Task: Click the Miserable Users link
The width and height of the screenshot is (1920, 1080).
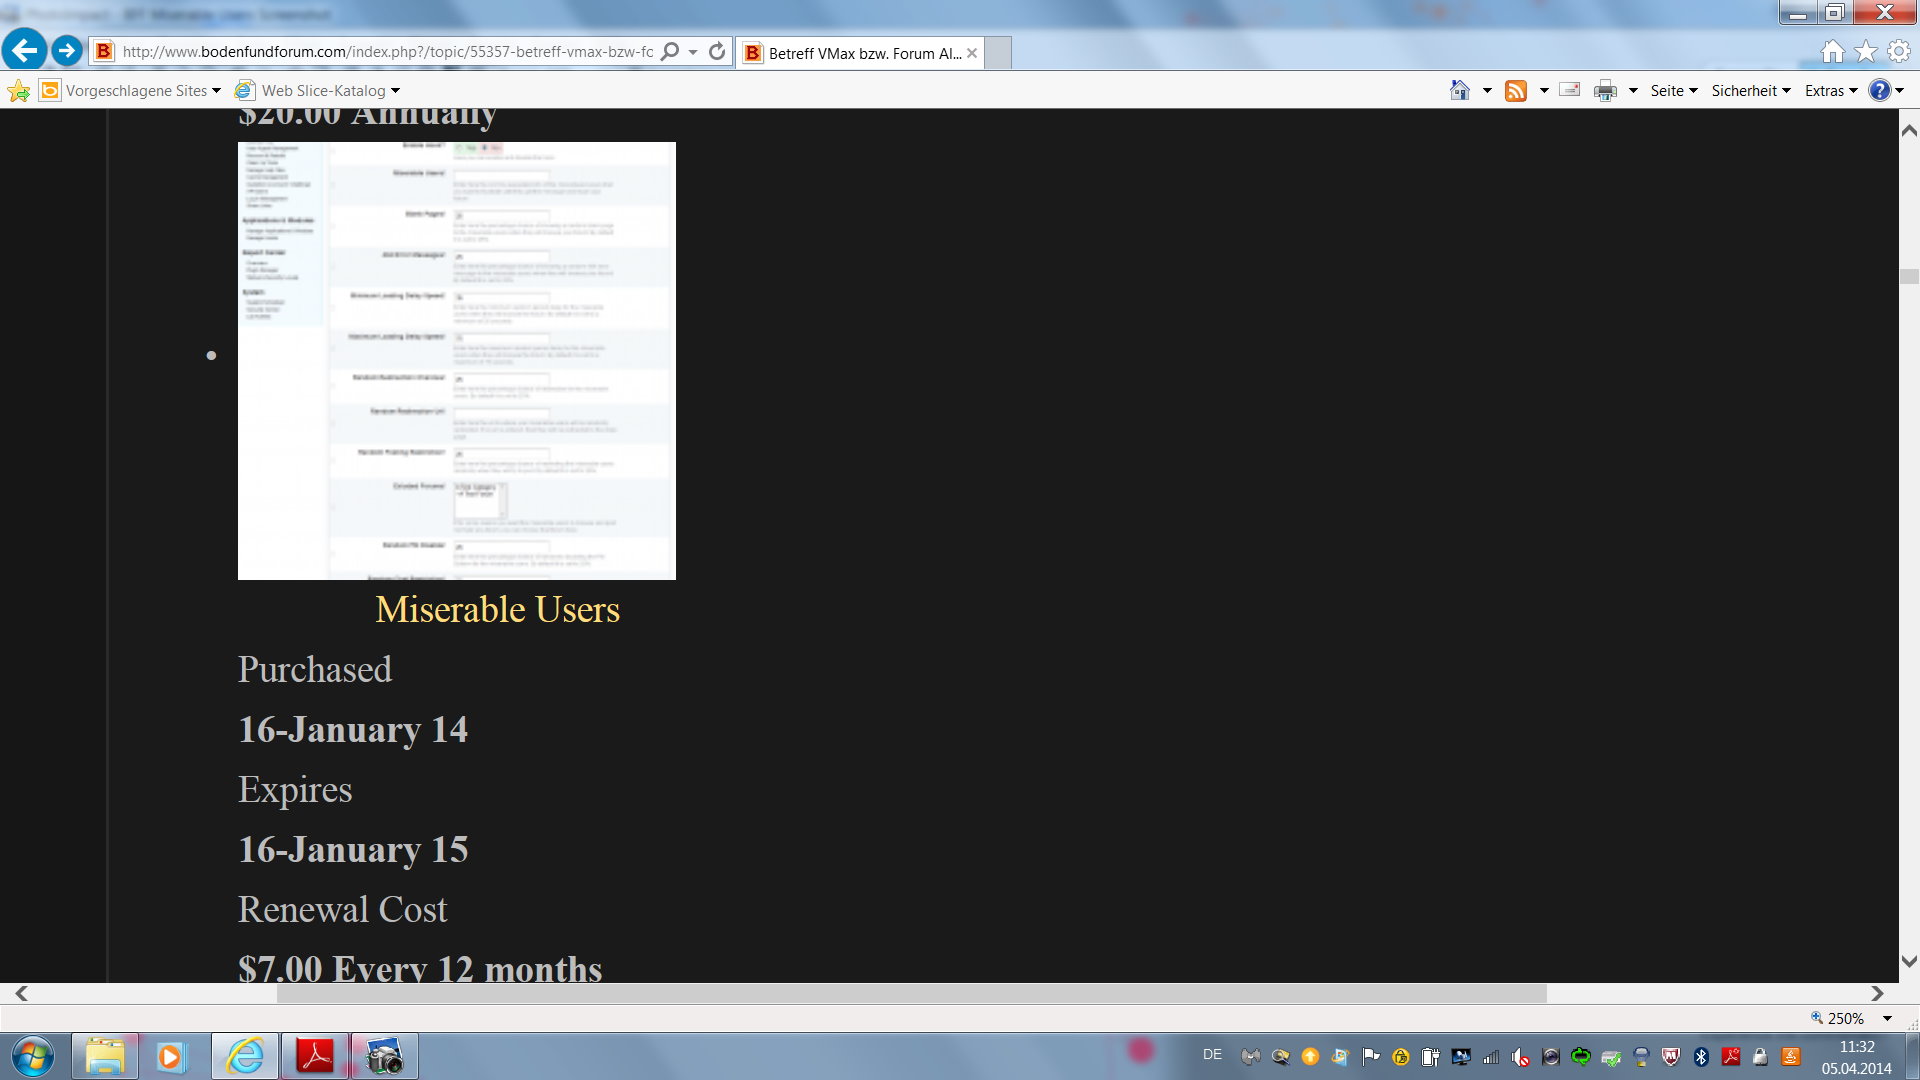Action: (x=497, y=609)
